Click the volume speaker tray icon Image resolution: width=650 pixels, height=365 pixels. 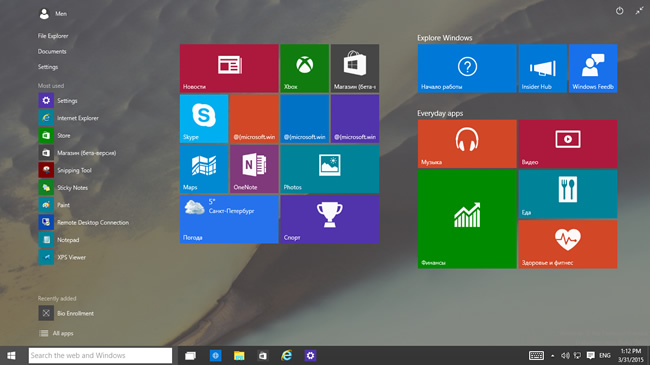[x=565, y=355]
